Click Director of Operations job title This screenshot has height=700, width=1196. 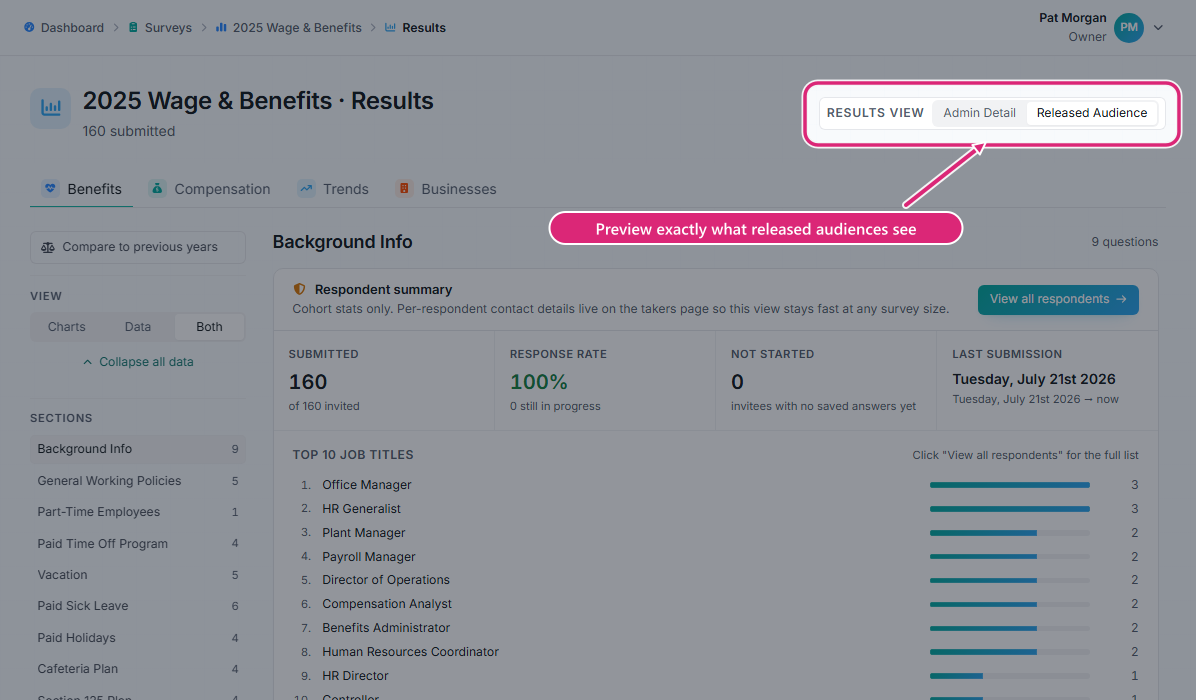(x=385, y=580)
